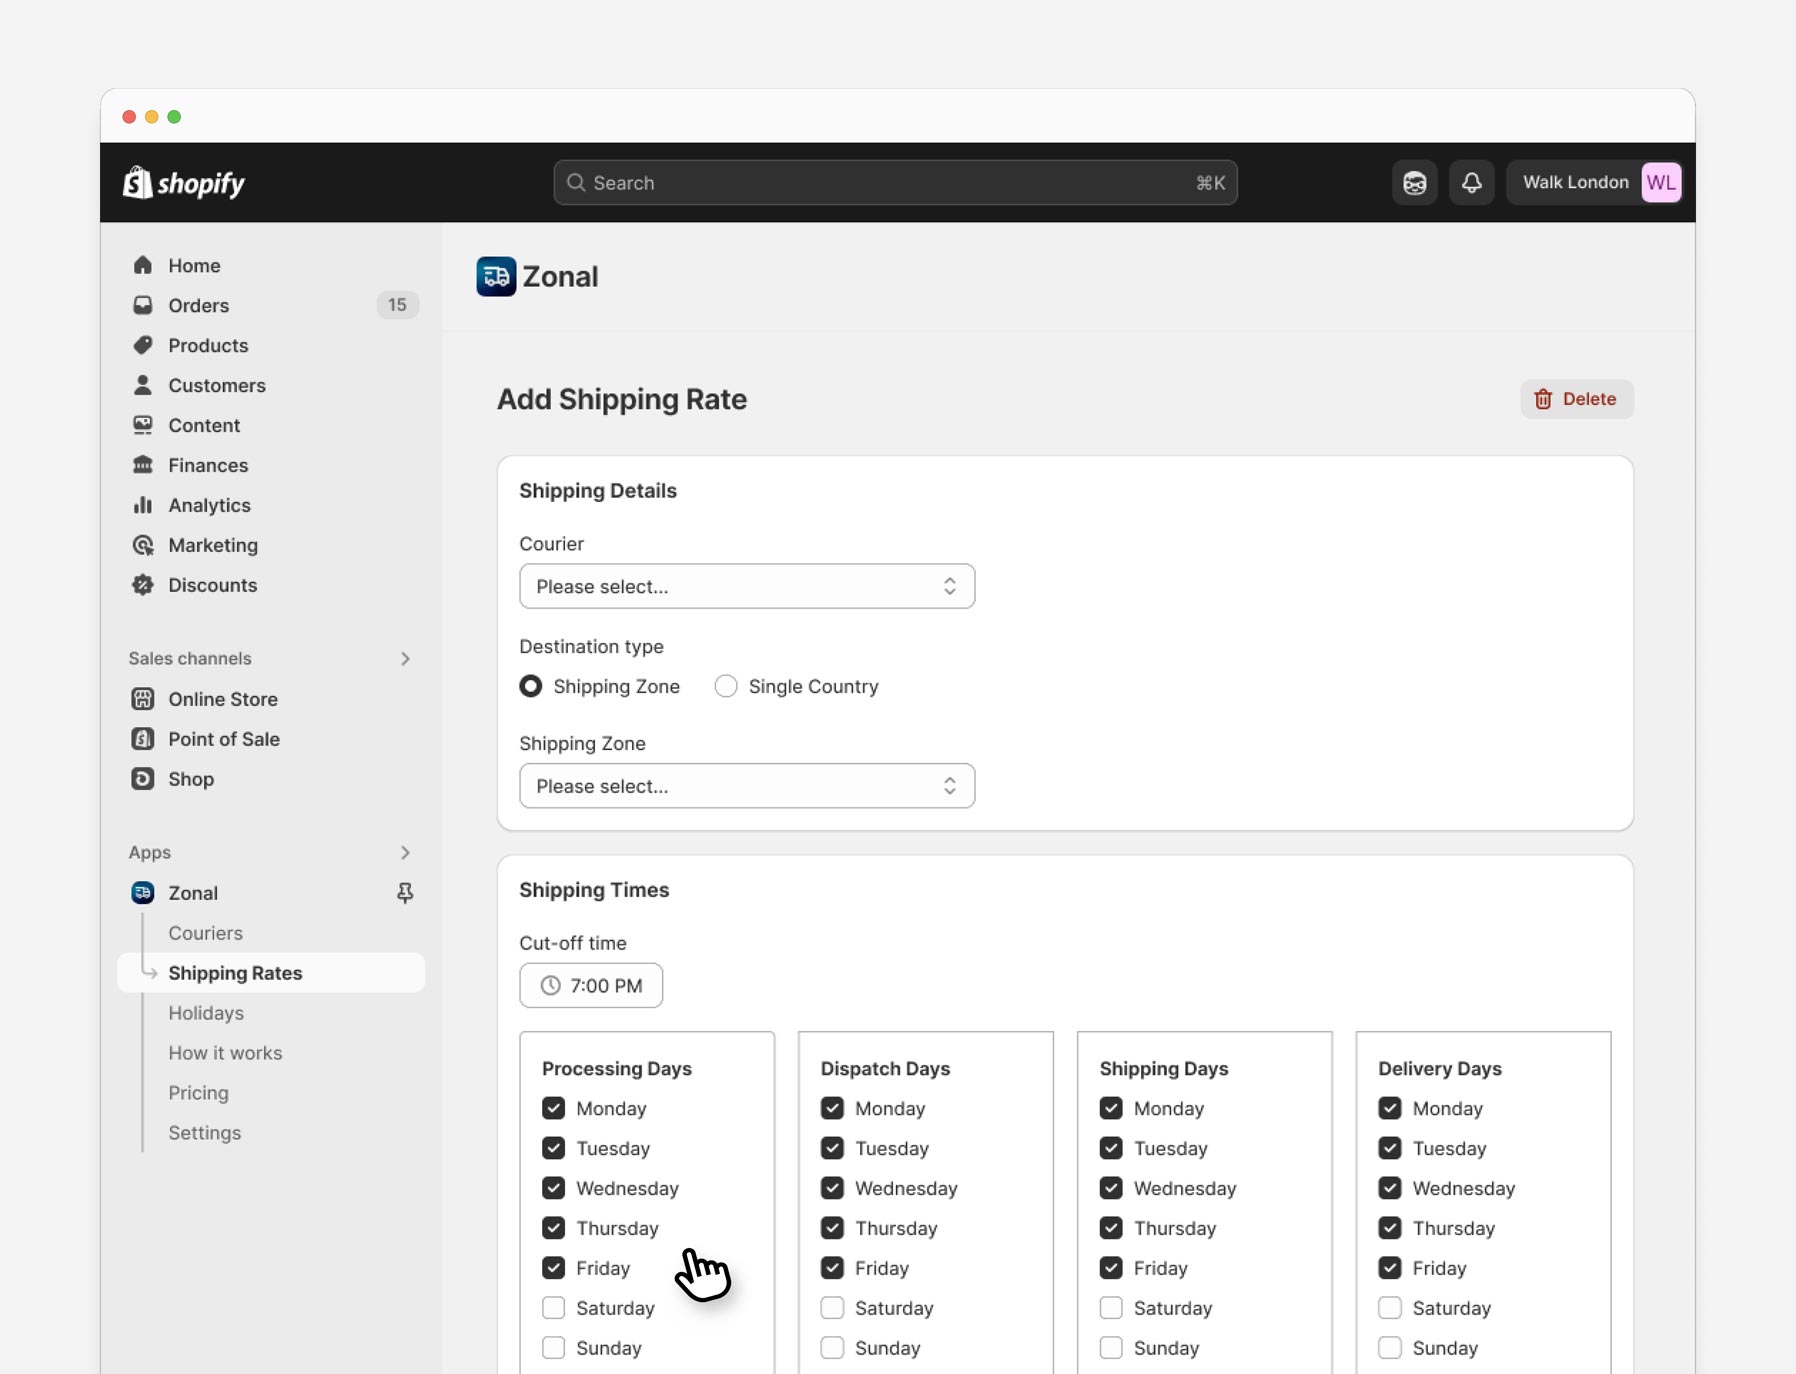1796x1374 pixels.
Task: Switch to the Couriers page
Action: coord(205,933)
